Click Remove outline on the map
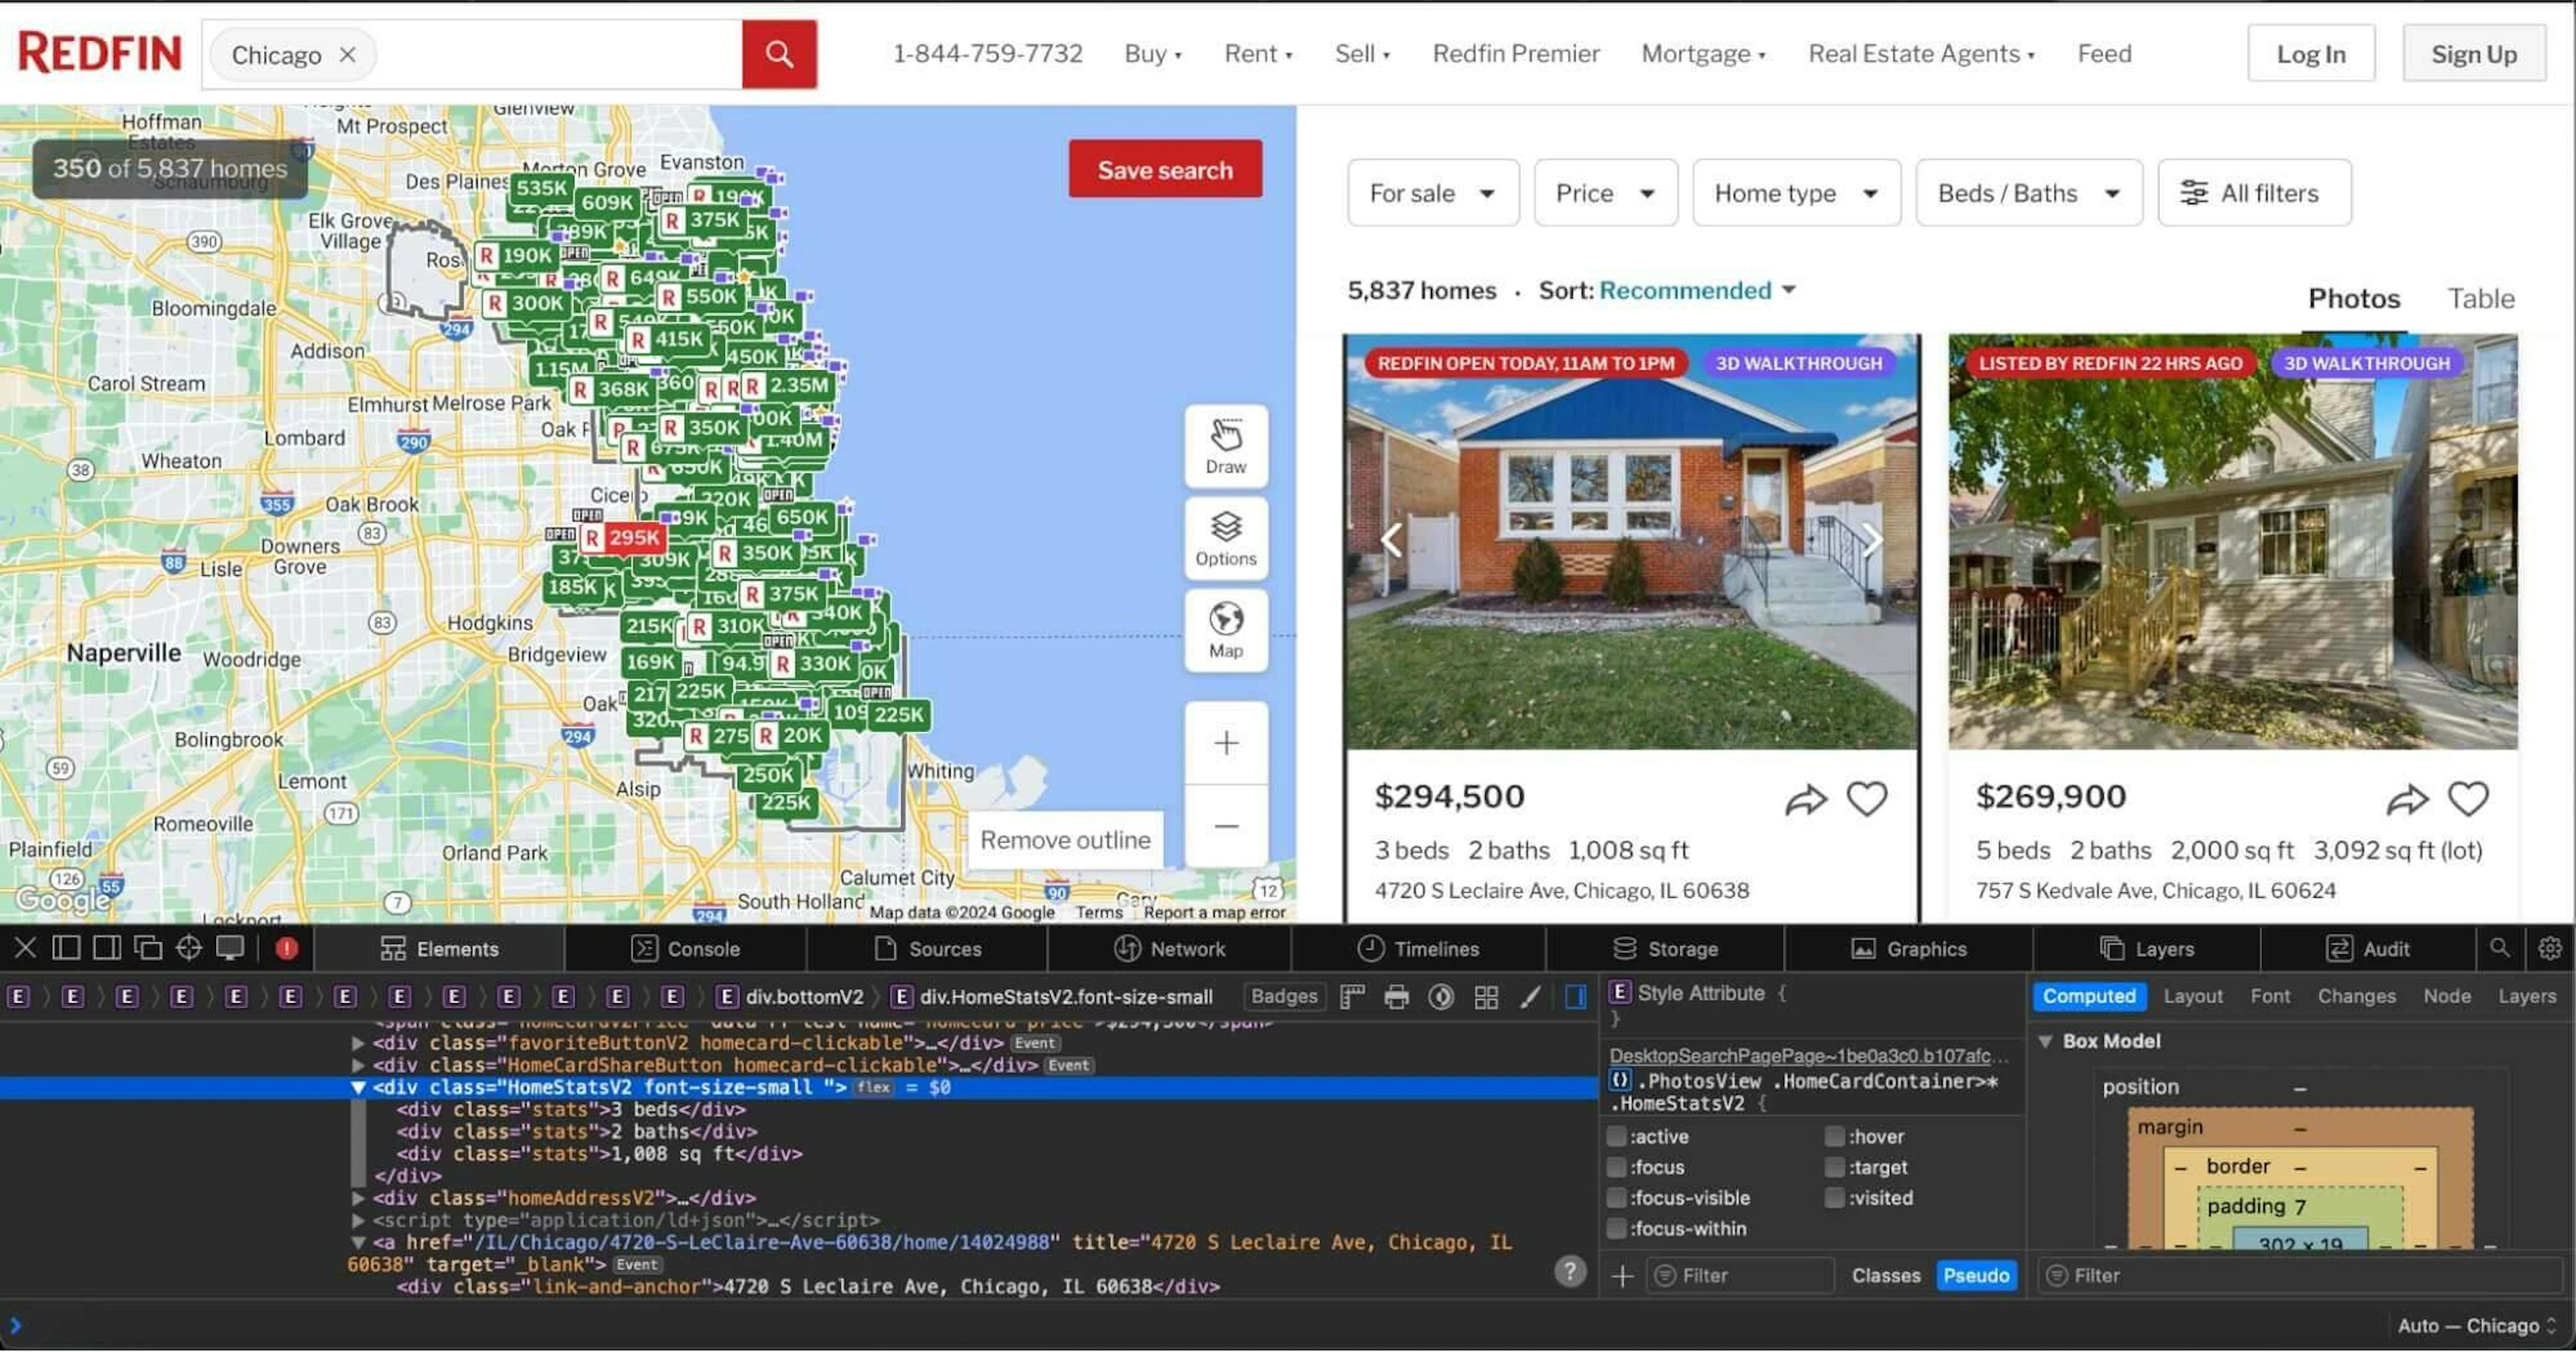The height and width of the screenshot is (1352, 2576). 1065,840
